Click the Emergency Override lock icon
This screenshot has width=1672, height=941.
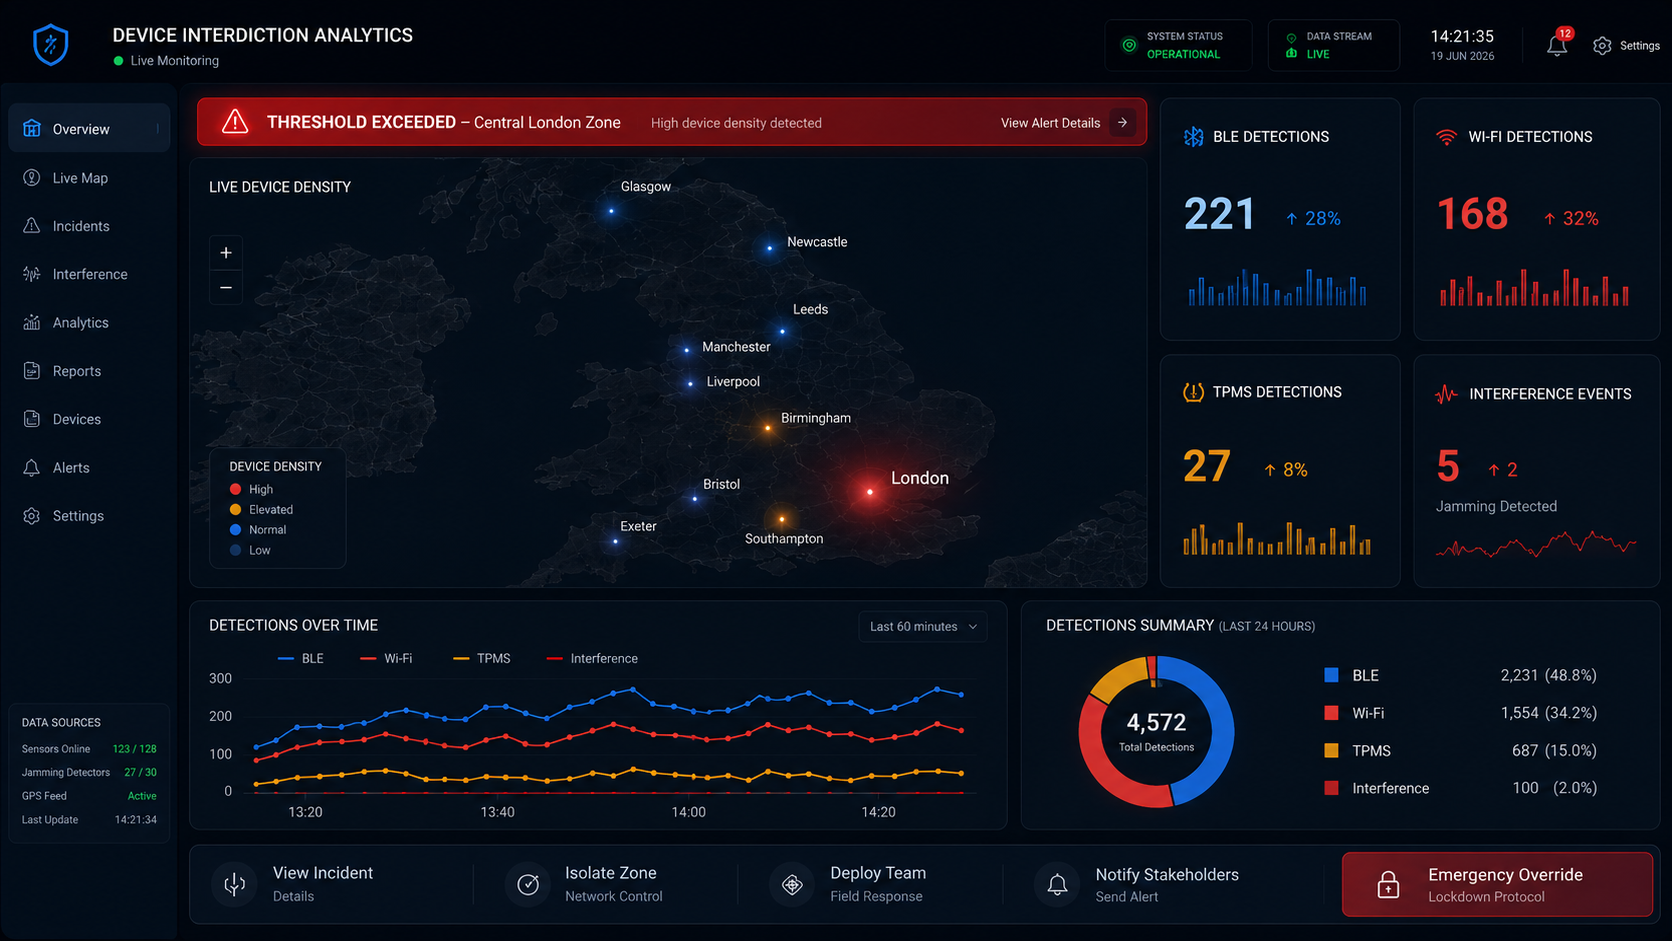coord(1388,884)
